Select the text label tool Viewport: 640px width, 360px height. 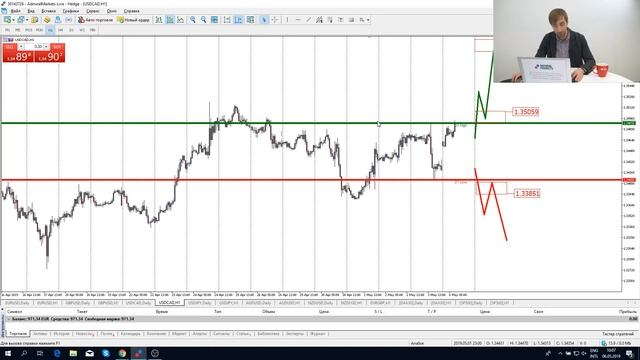tap(351, 20)
